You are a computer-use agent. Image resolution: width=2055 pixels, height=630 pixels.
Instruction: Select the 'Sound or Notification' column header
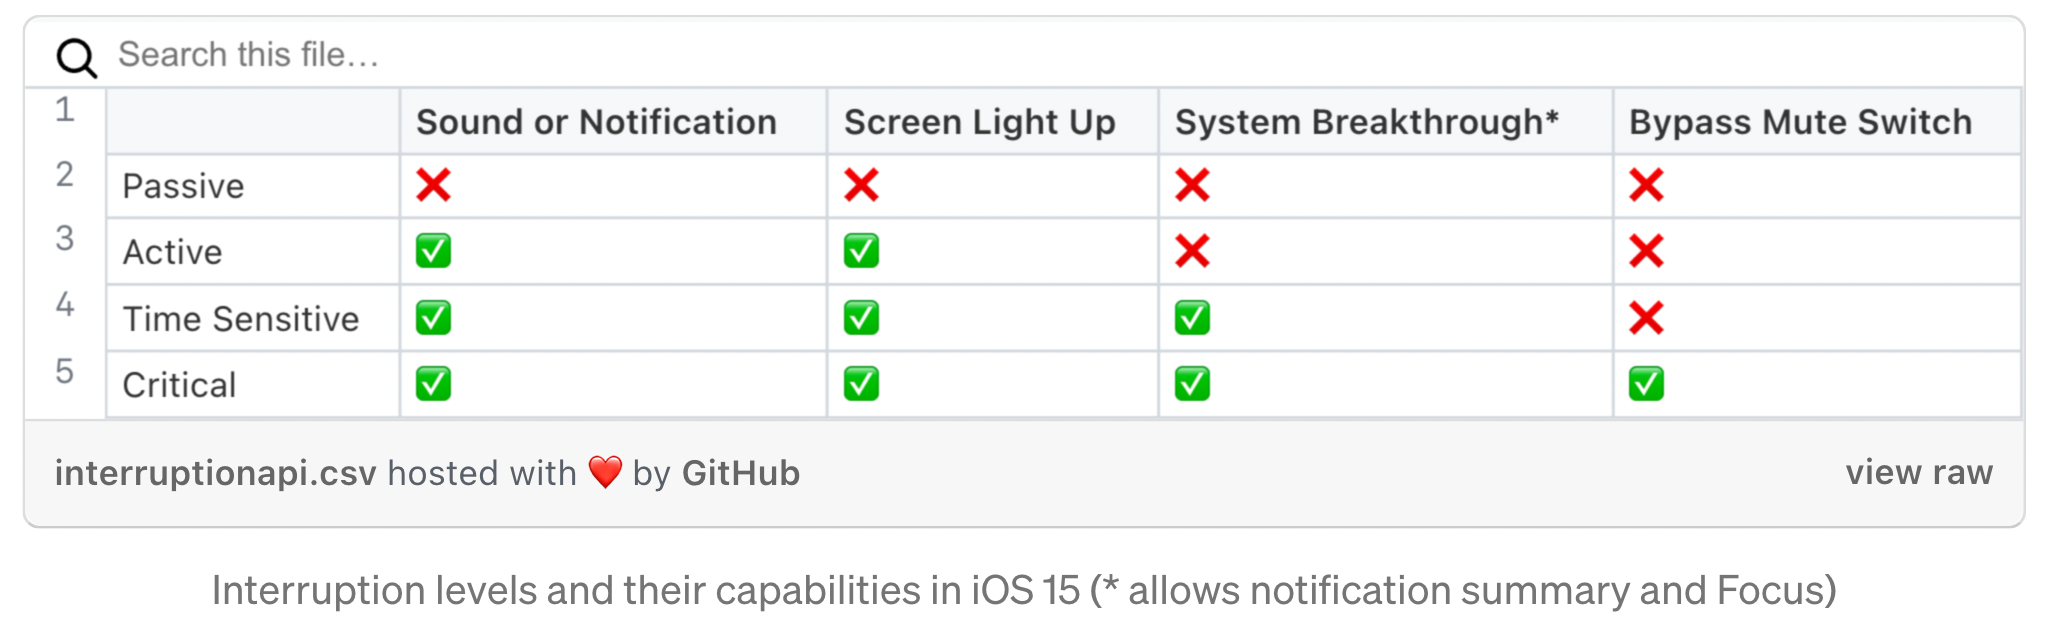coord(596,122)
